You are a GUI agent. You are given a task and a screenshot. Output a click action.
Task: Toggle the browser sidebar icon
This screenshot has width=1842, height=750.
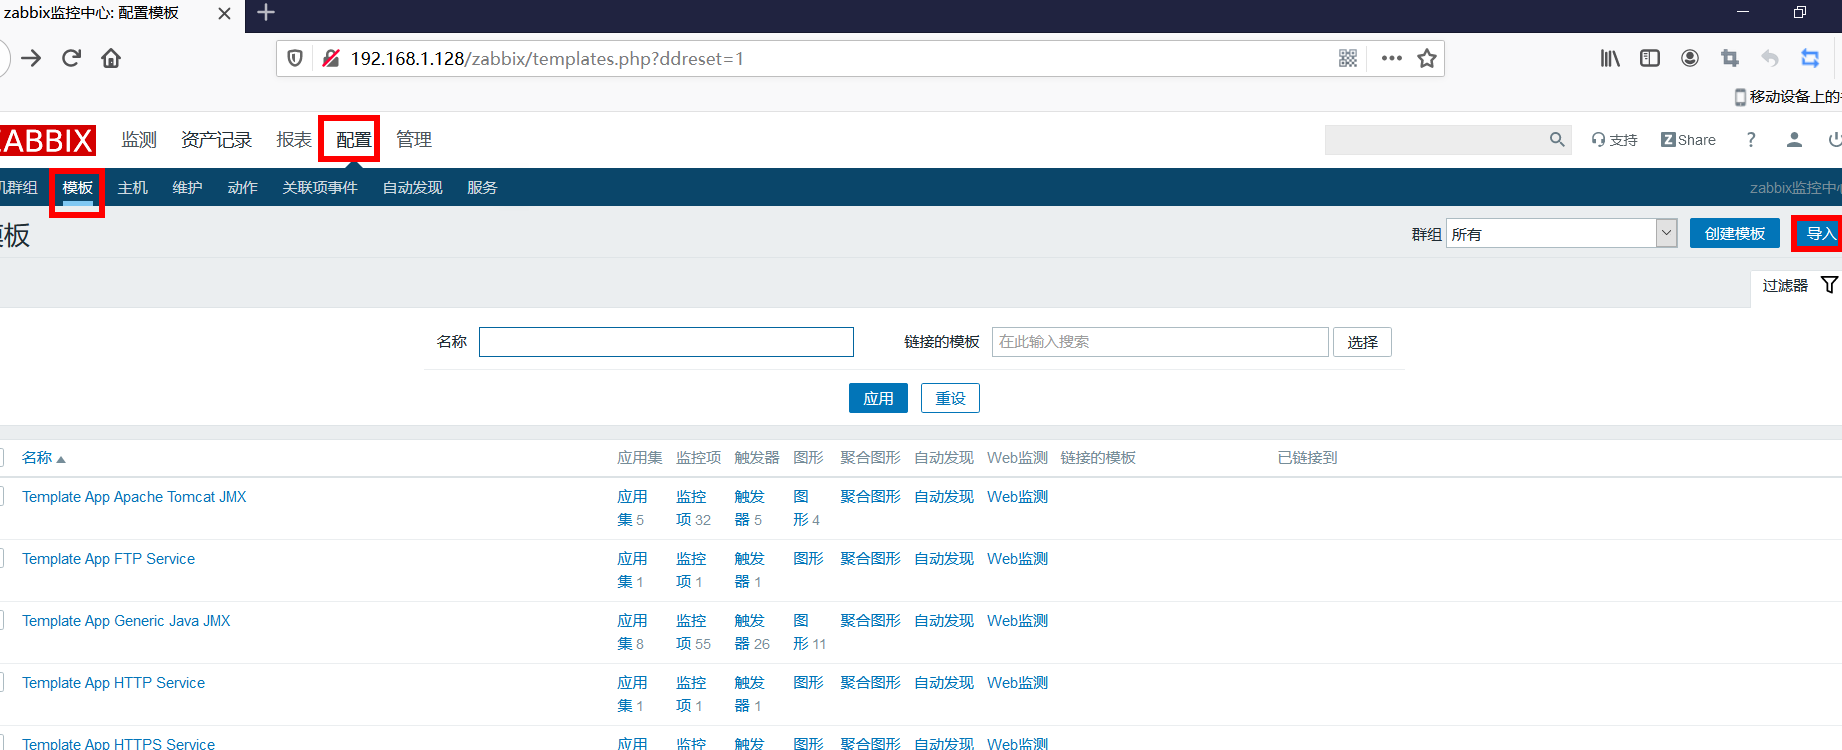pyautogui.click(x=1650, y=58)
